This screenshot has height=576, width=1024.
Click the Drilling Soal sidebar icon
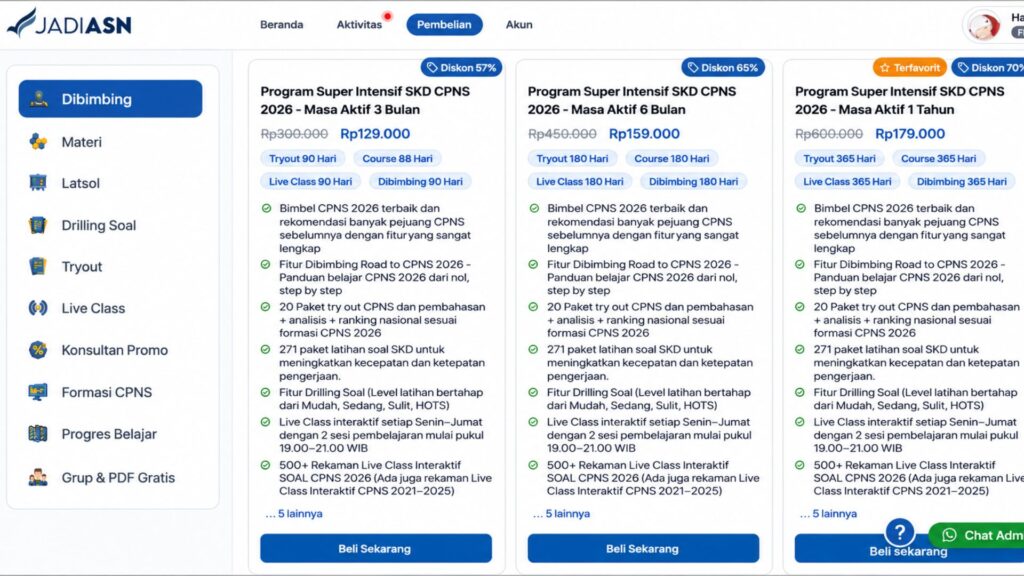click(39, 225)
